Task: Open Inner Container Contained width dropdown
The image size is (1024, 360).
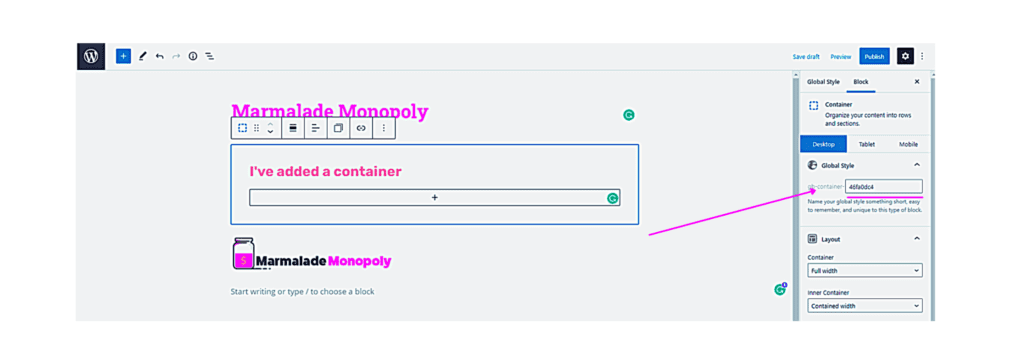Action: [865, 306]
